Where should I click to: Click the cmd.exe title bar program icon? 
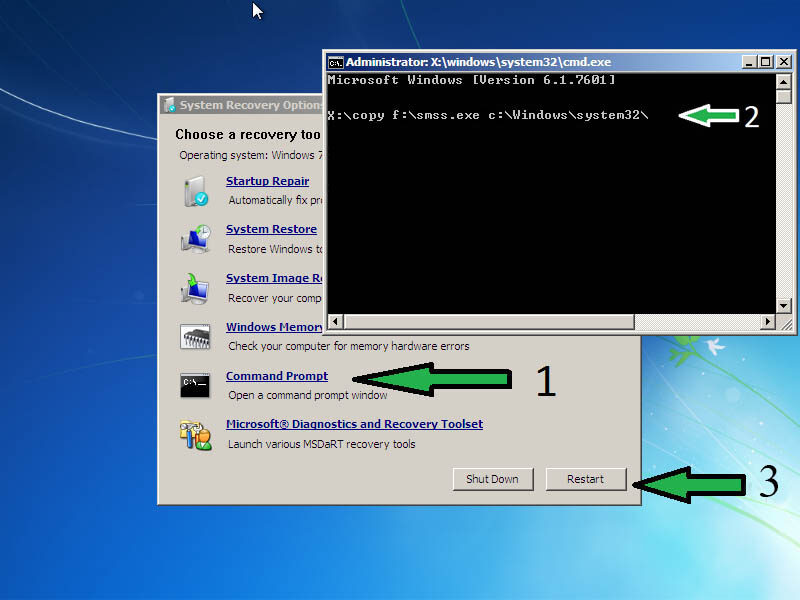point(334,61)
